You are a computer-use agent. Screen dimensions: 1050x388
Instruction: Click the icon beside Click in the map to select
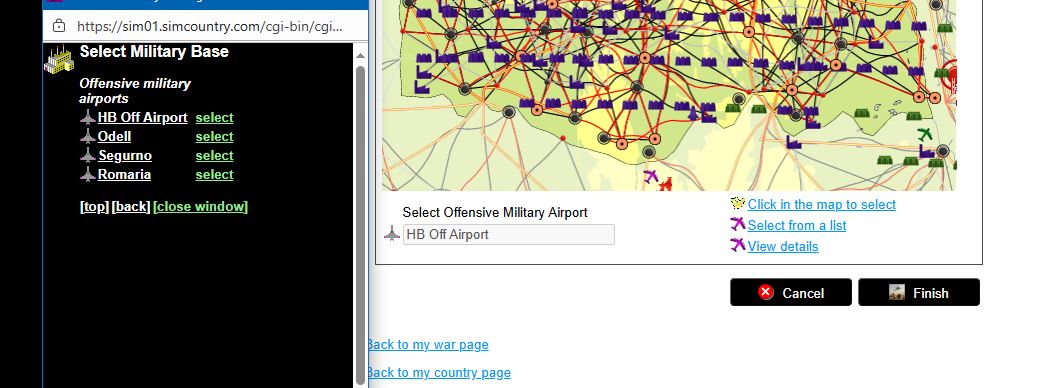(737, 204)
